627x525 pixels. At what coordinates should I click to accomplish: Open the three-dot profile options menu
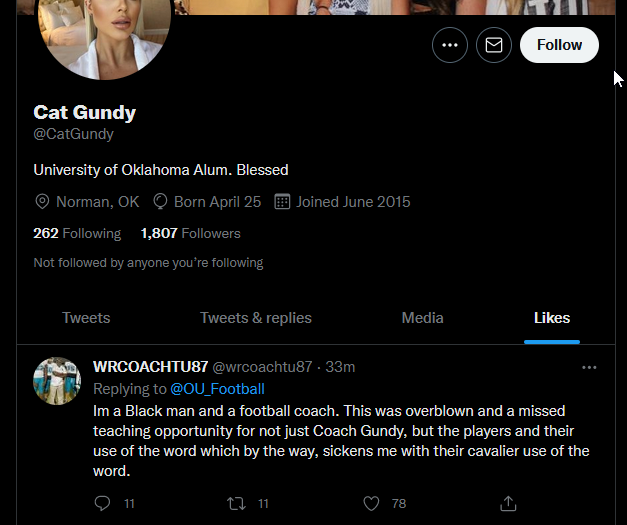[450, 45]
